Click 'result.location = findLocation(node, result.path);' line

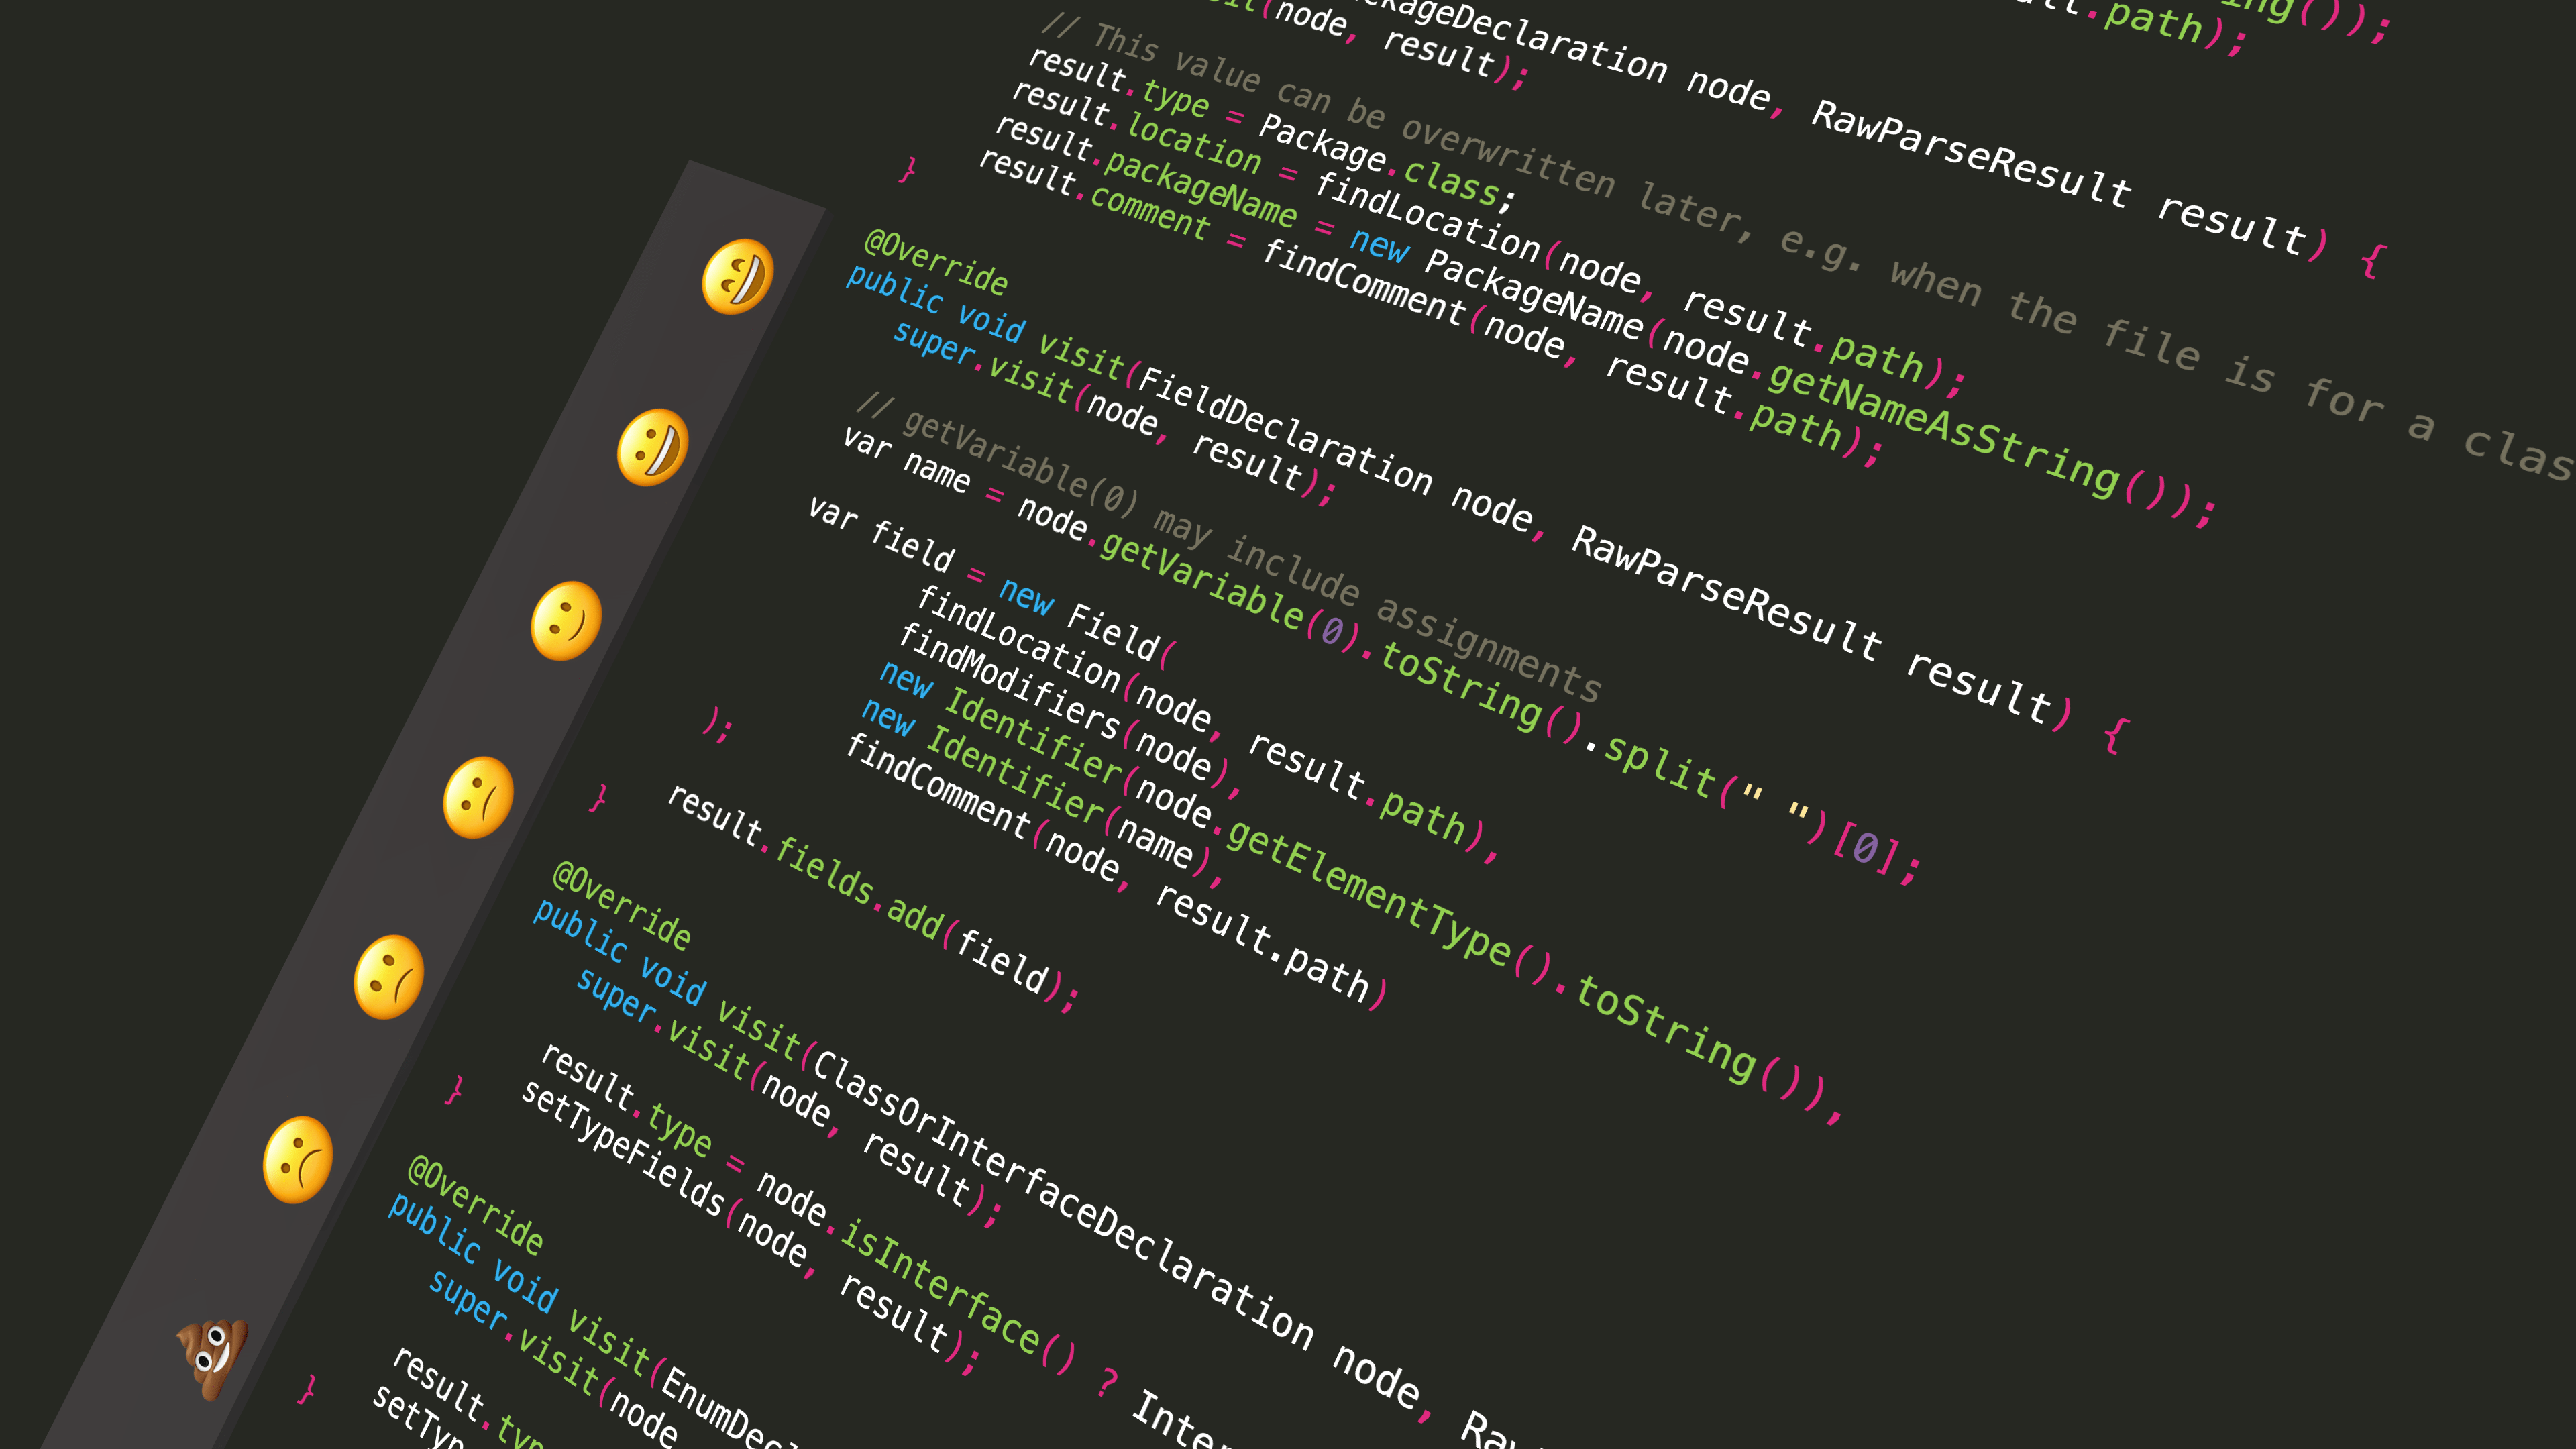(x=1490, y=238)
